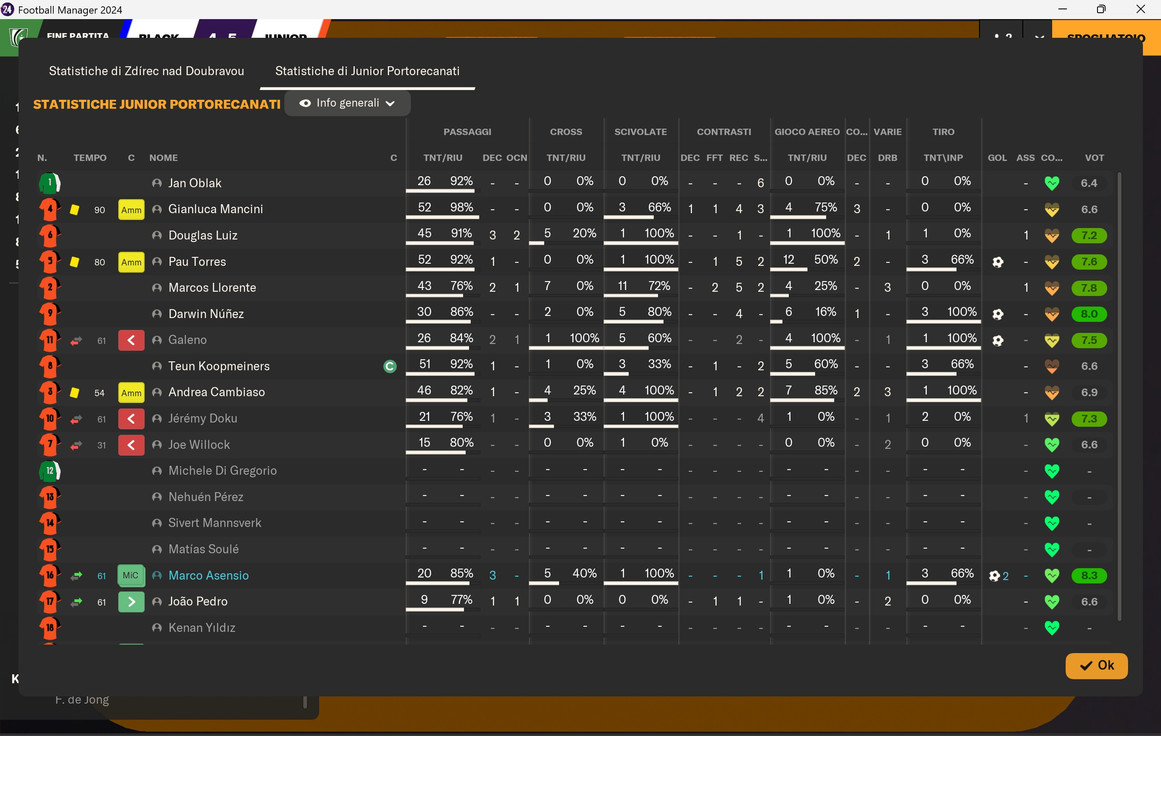Open the Info generali view dropdown
Image resolution: width=1161 pixels, height=800 pixels.
click(347, 103)
